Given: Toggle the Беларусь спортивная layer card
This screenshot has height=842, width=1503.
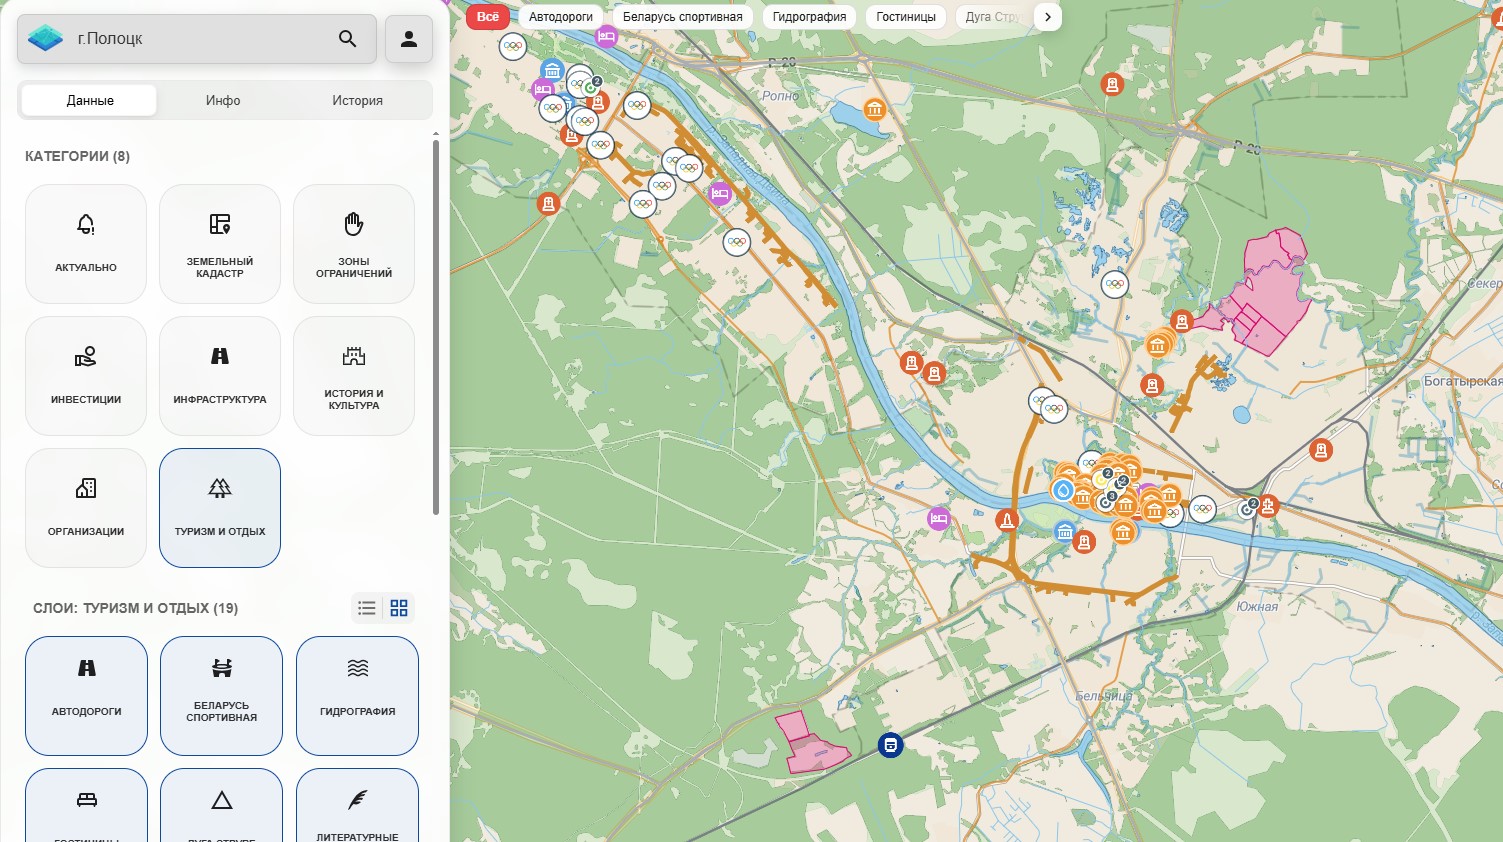Looking at the screenshot, I should coord(221,696).
